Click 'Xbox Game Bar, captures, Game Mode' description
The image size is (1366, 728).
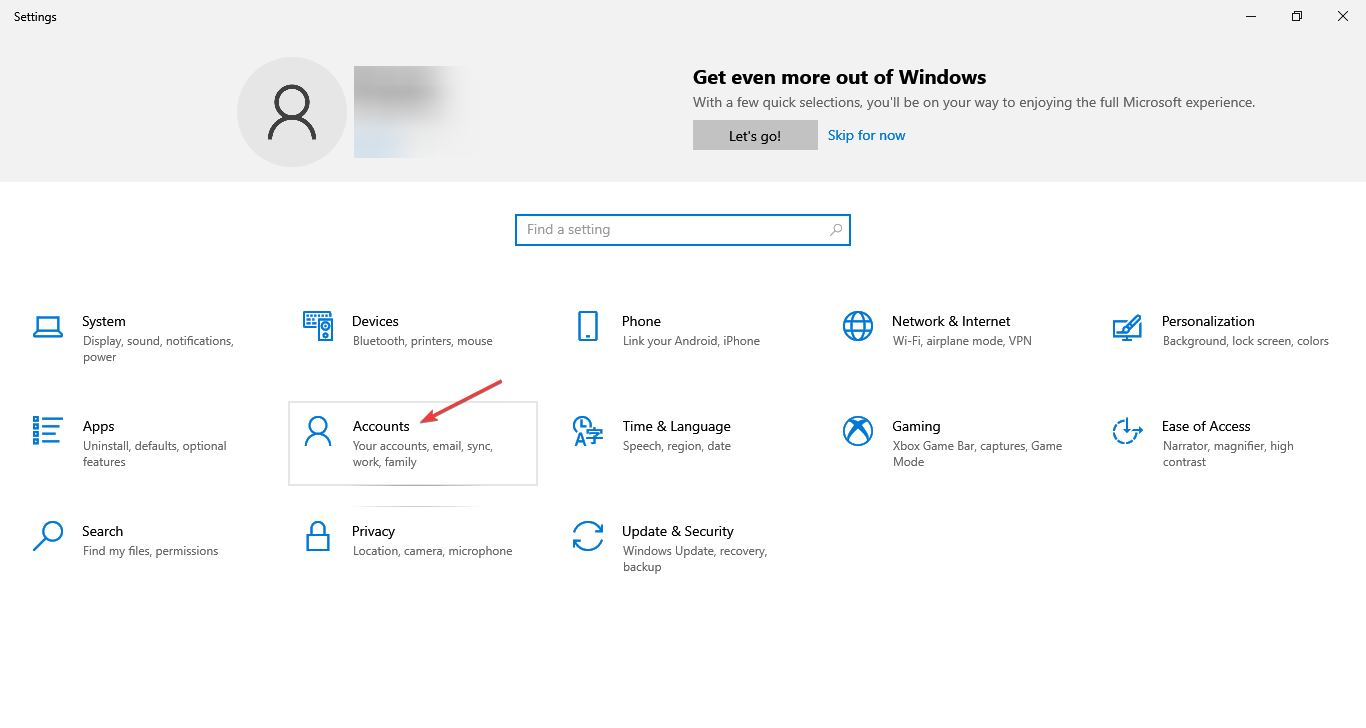(977, 454)
